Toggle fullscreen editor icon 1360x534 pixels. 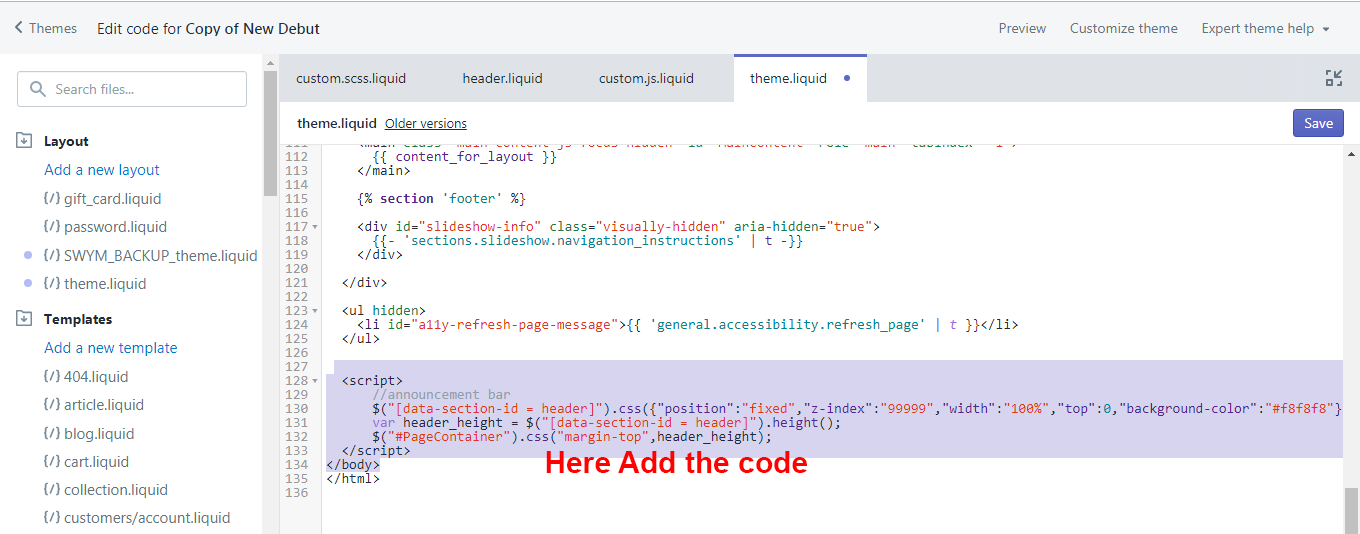point(1333,78)
